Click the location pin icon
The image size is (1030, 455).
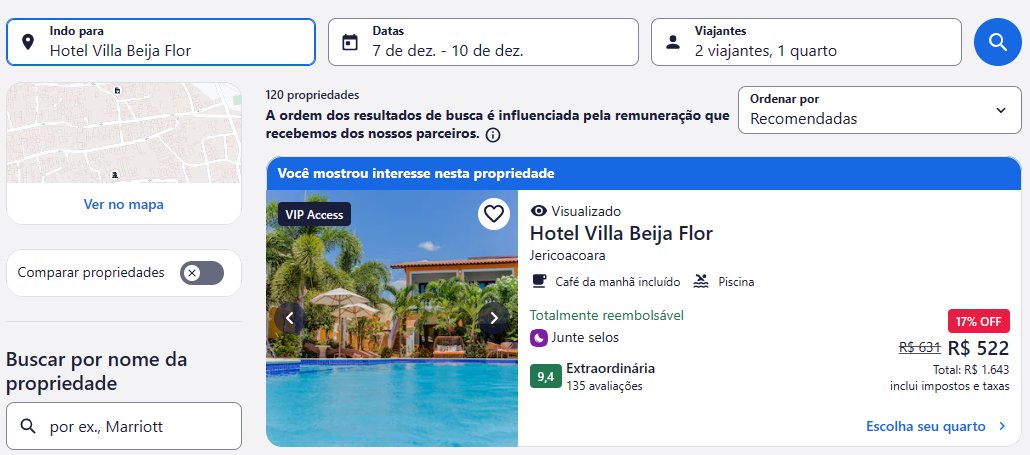click(x=28, y=43)
